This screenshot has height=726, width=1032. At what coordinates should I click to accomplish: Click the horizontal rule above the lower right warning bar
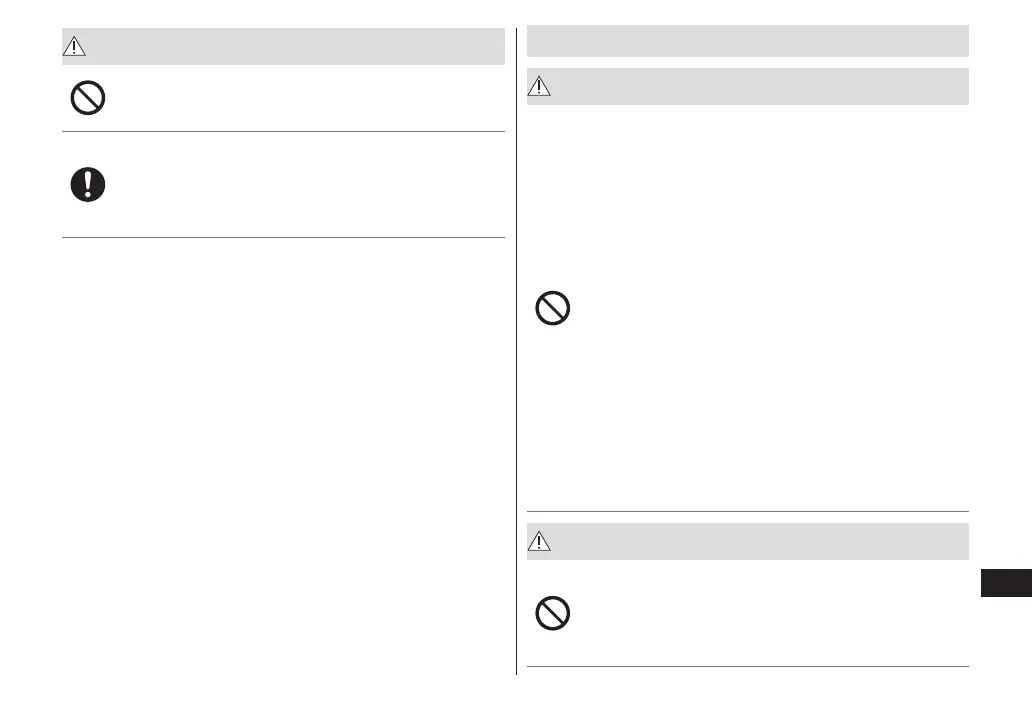click(747, 512)
